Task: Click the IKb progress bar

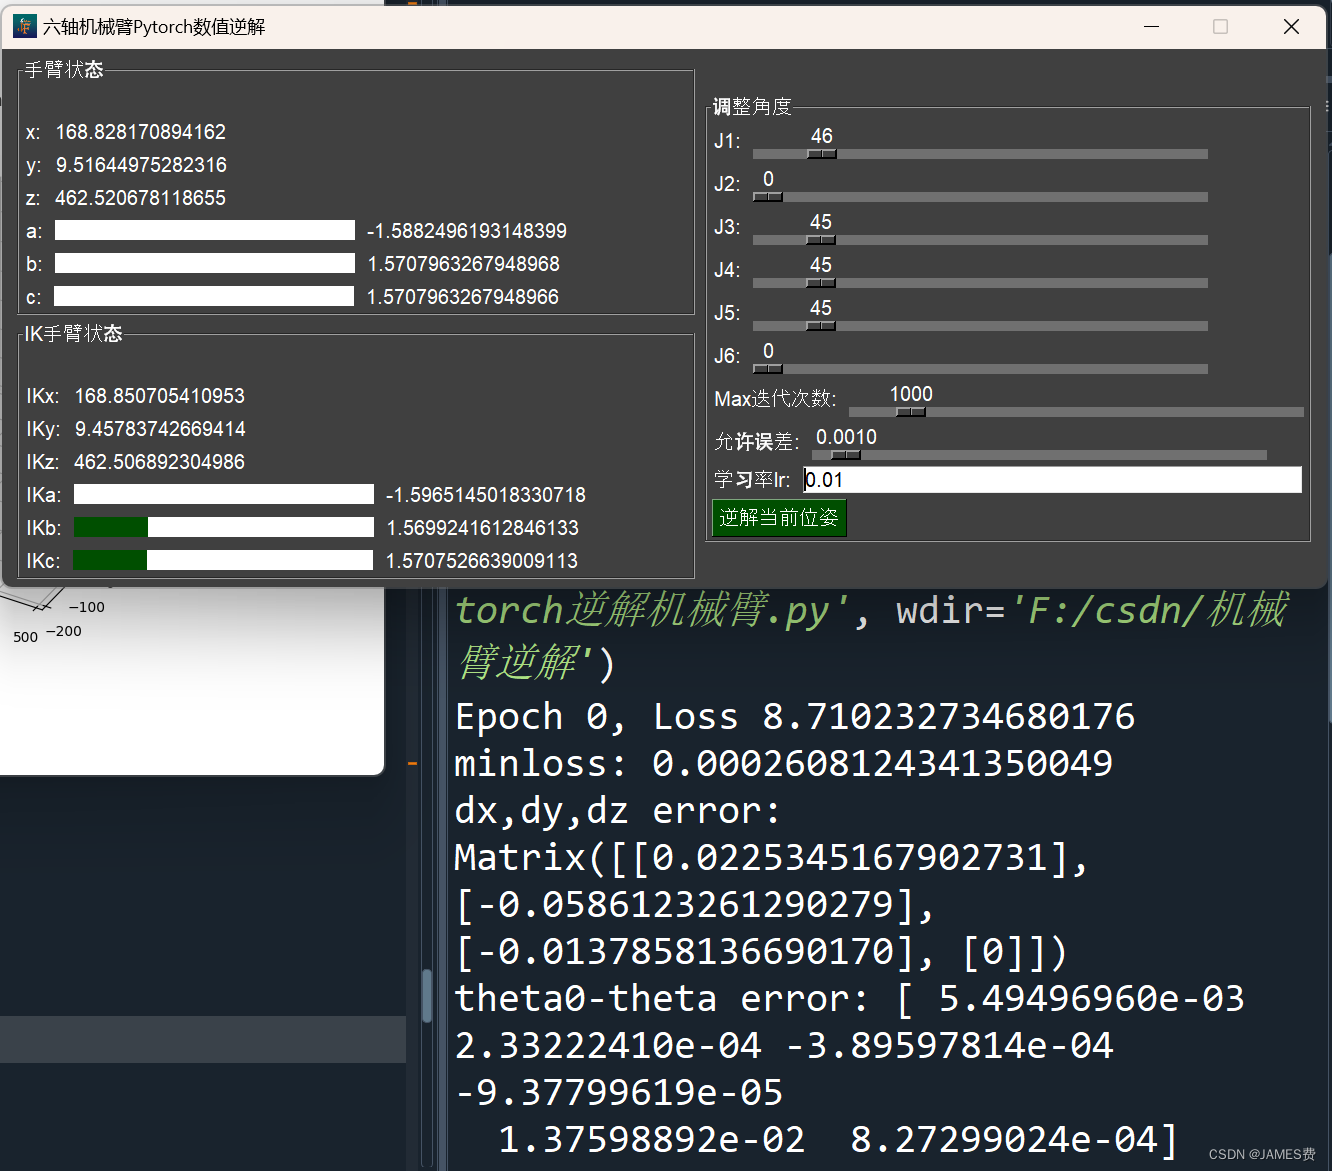Action: [x=224, y=528]
